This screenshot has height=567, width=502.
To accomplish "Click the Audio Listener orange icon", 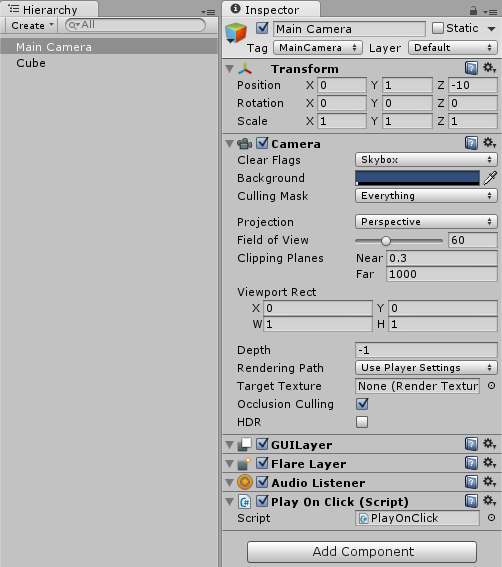I will tap(245, 482).
